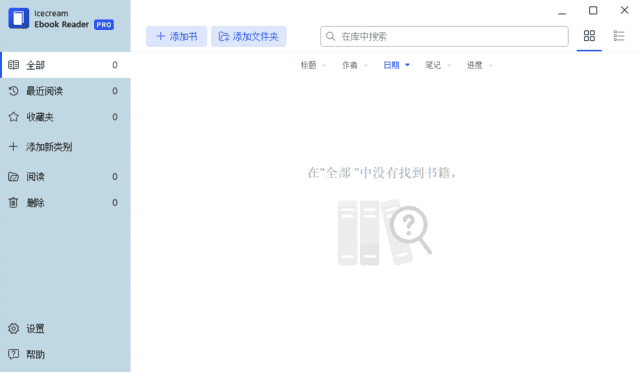Sort books by 进度 (Progress)

(475, 65)
